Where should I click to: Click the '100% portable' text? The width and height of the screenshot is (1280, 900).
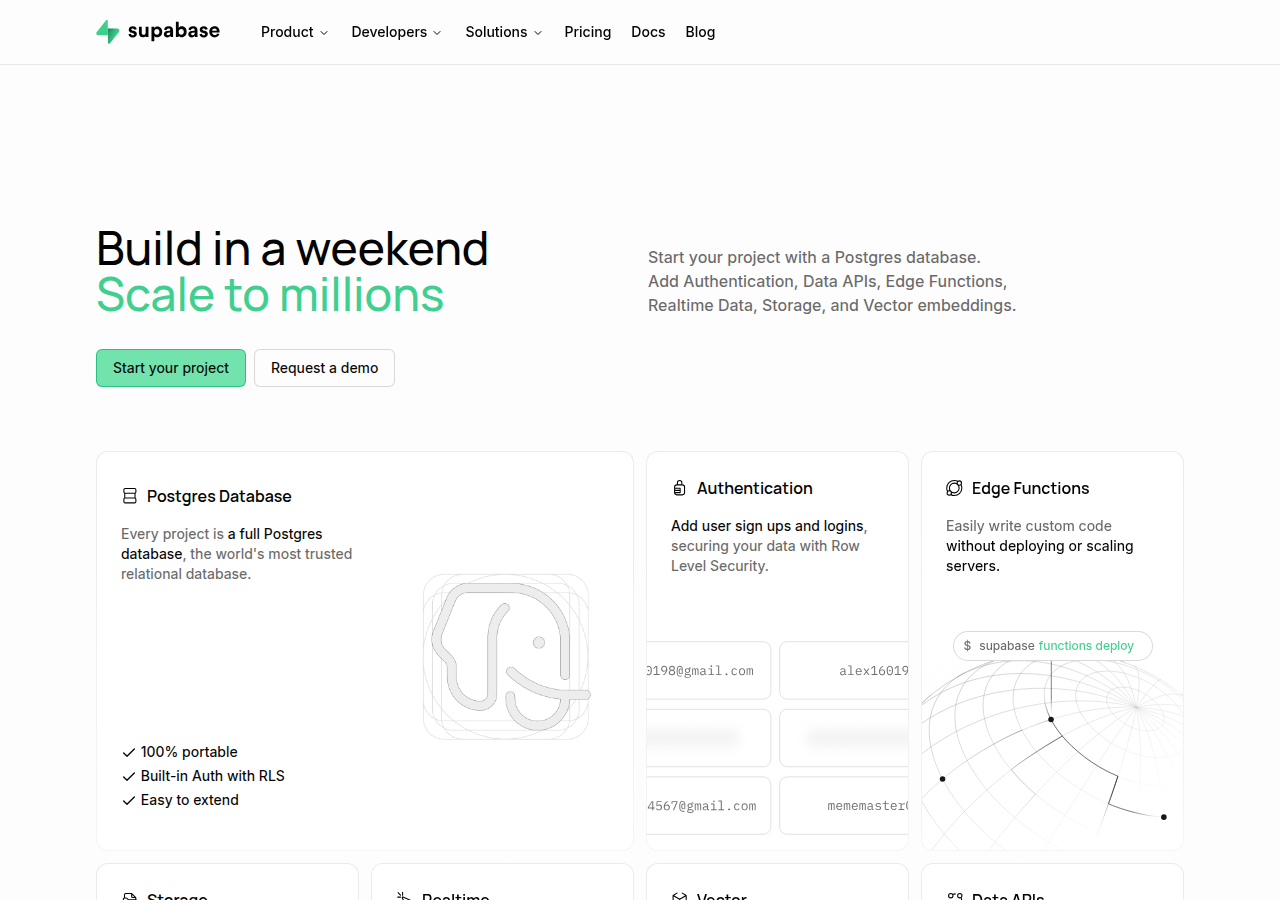[x=189, y=752]
